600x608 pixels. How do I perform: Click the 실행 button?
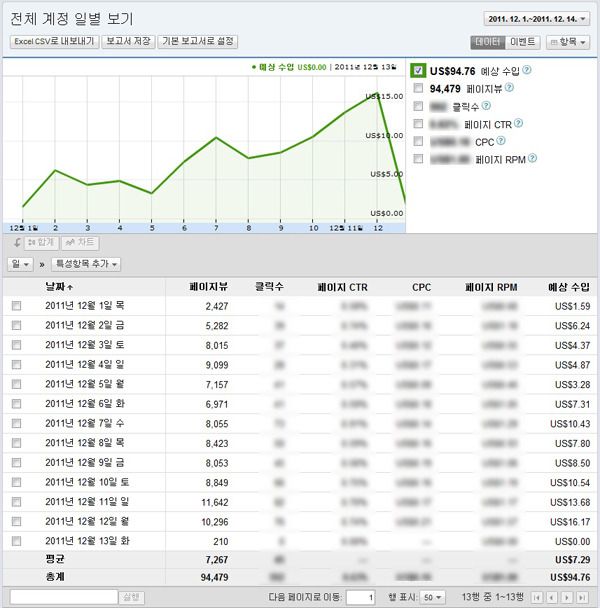[131, 598]
